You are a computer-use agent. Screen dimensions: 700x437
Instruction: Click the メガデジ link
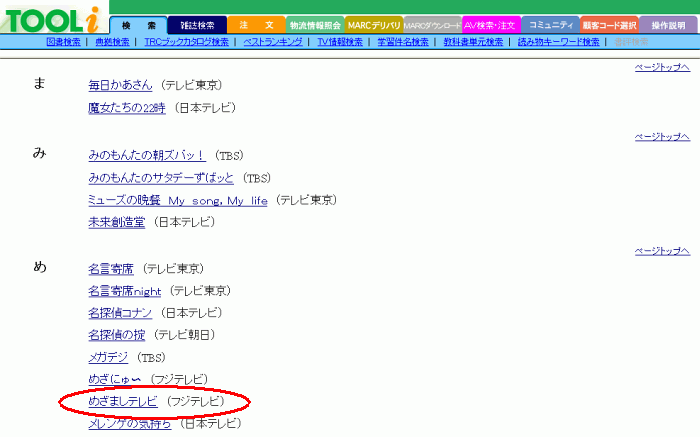[108, 358]
